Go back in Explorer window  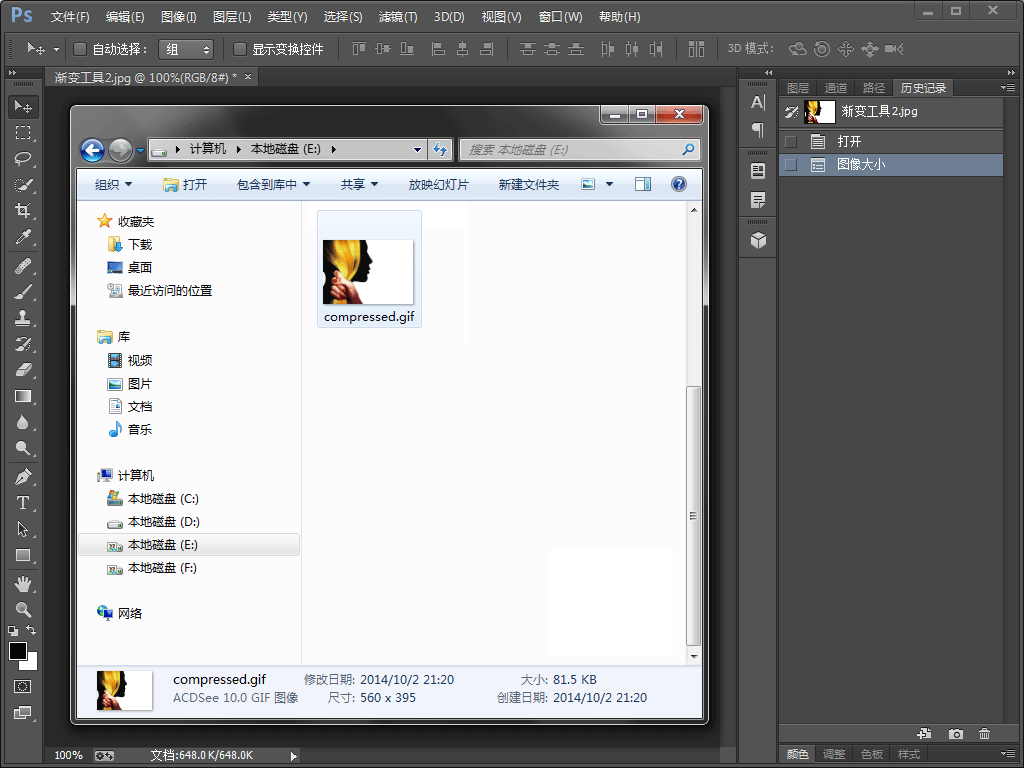[x=93, y=150]
